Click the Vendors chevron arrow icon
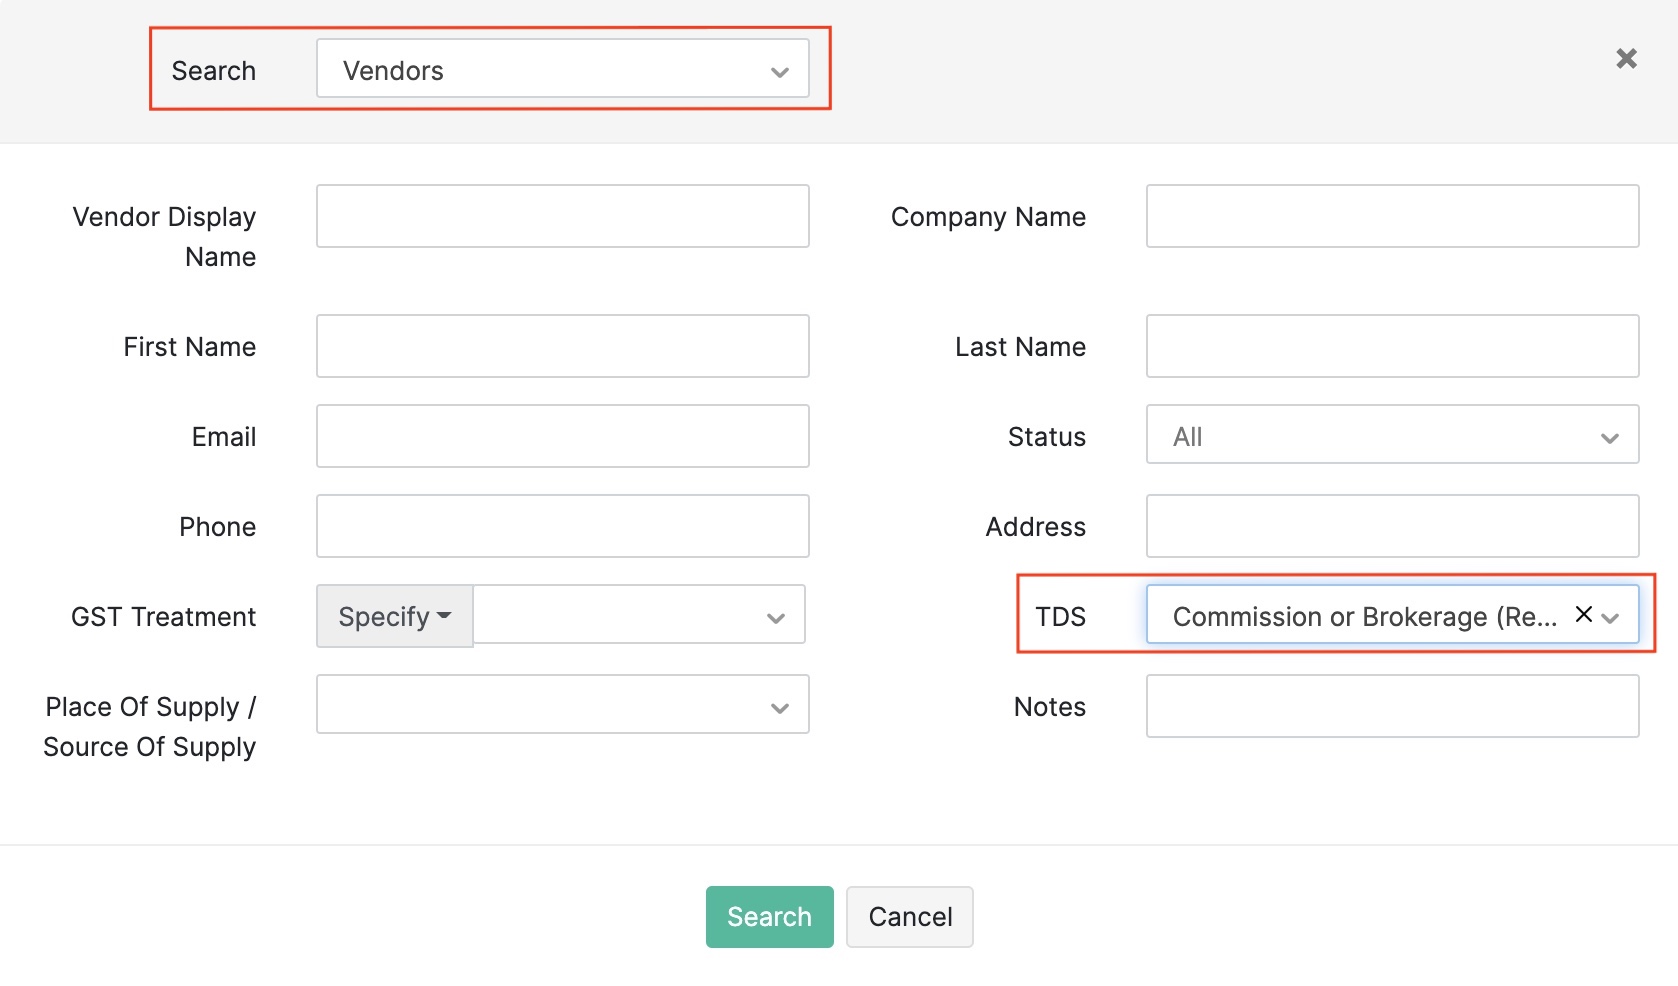This screenshot has height=986, width=1678. click(x=780, y=72)
